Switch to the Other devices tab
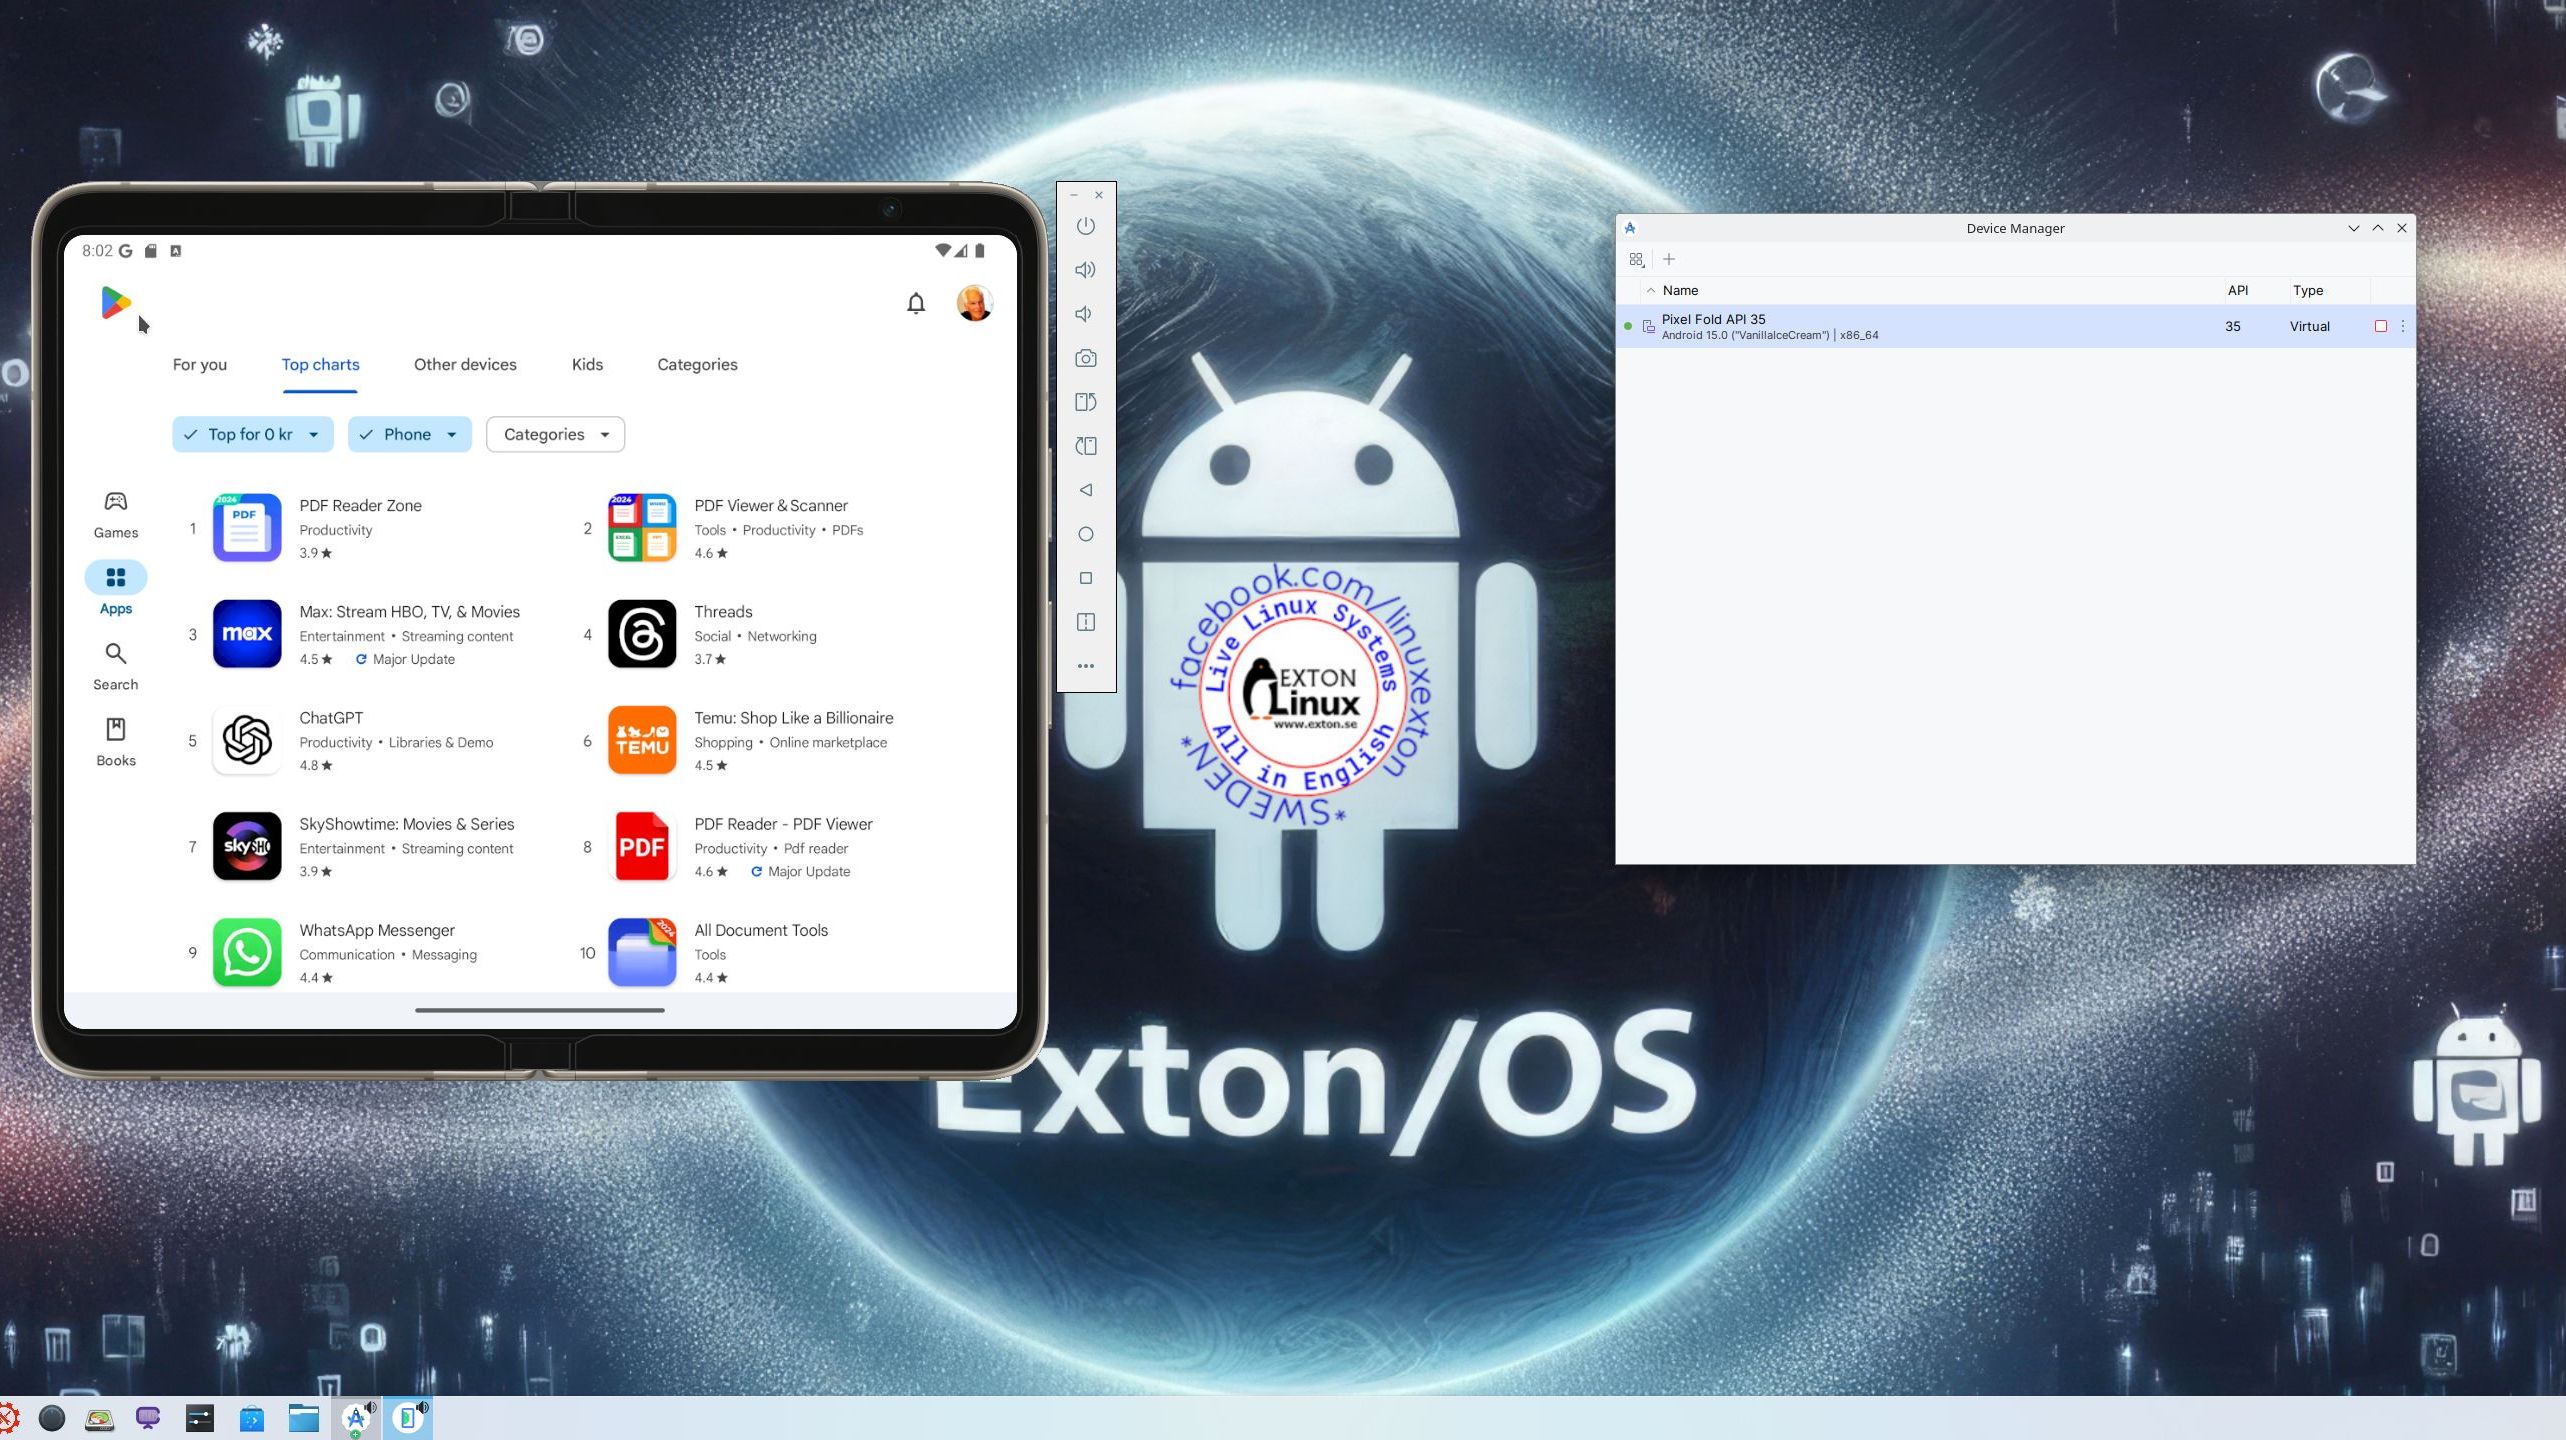Viewport: 2566px width, 1440px height. tap(465, 364)
